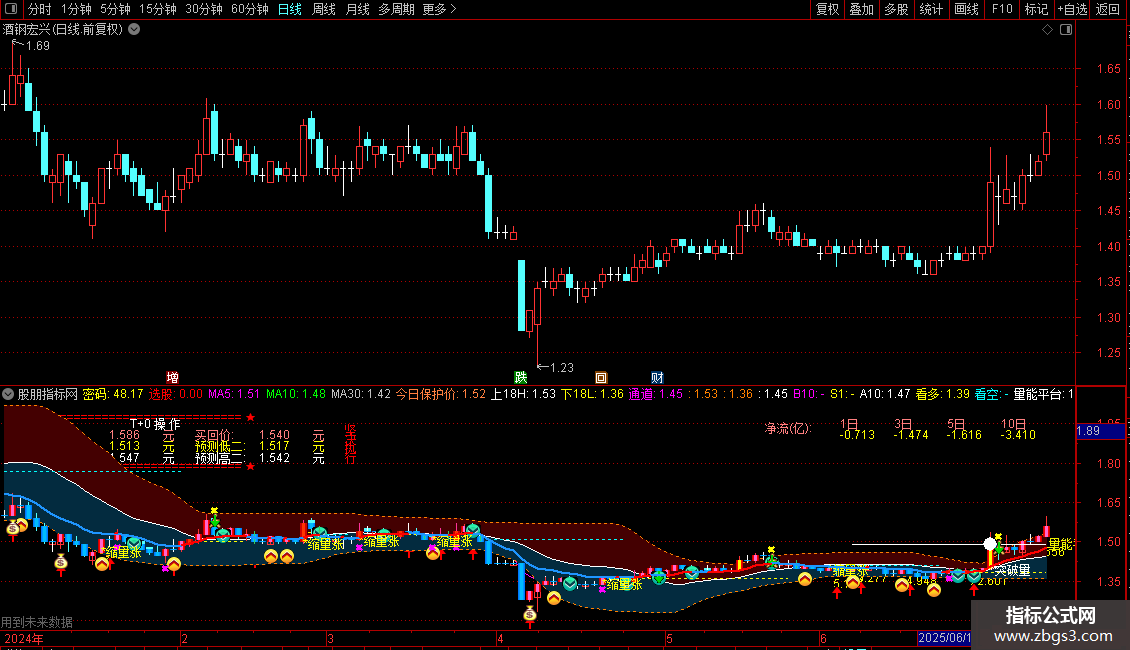Add stock via +自选 button

point(1072,9)
